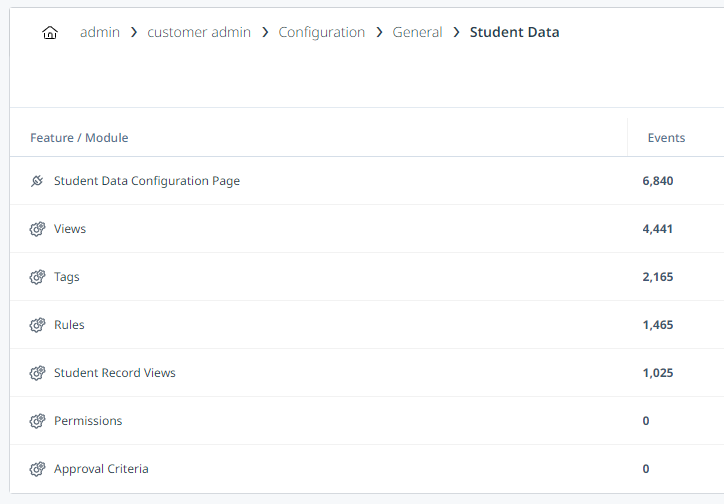Sort by the Events column header
This screenshot has height=504, width=724.
[x=666, y=138]
